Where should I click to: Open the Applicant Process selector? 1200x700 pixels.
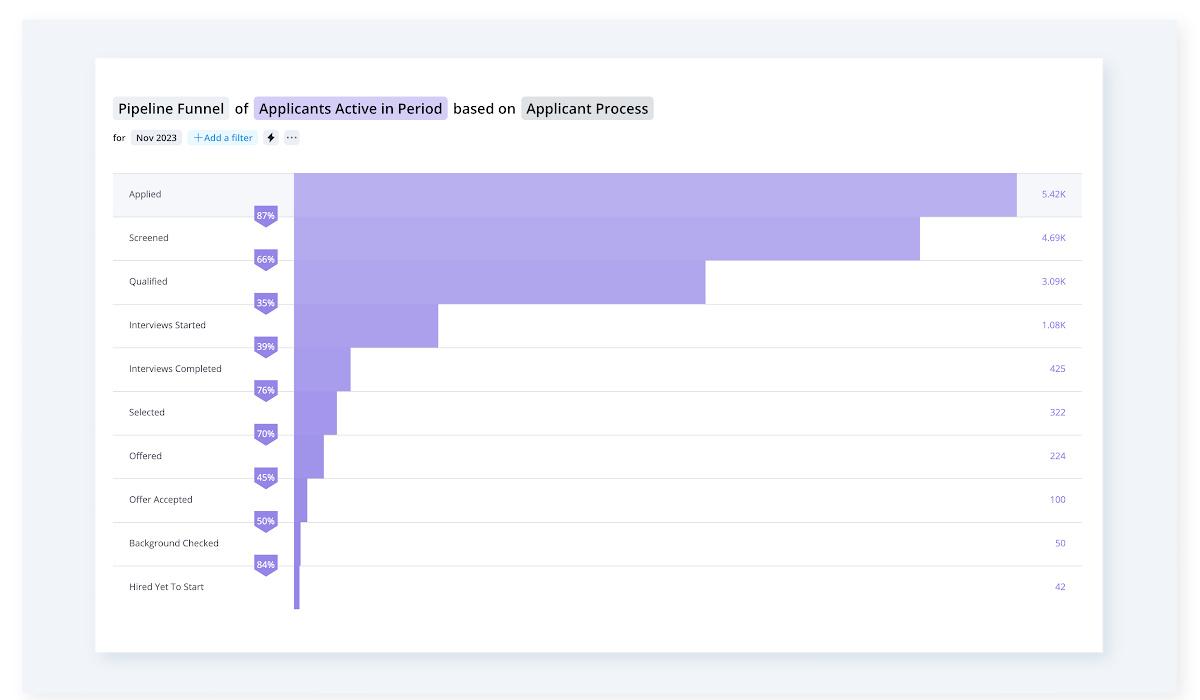pyautogui.click(x=587, y=109)
